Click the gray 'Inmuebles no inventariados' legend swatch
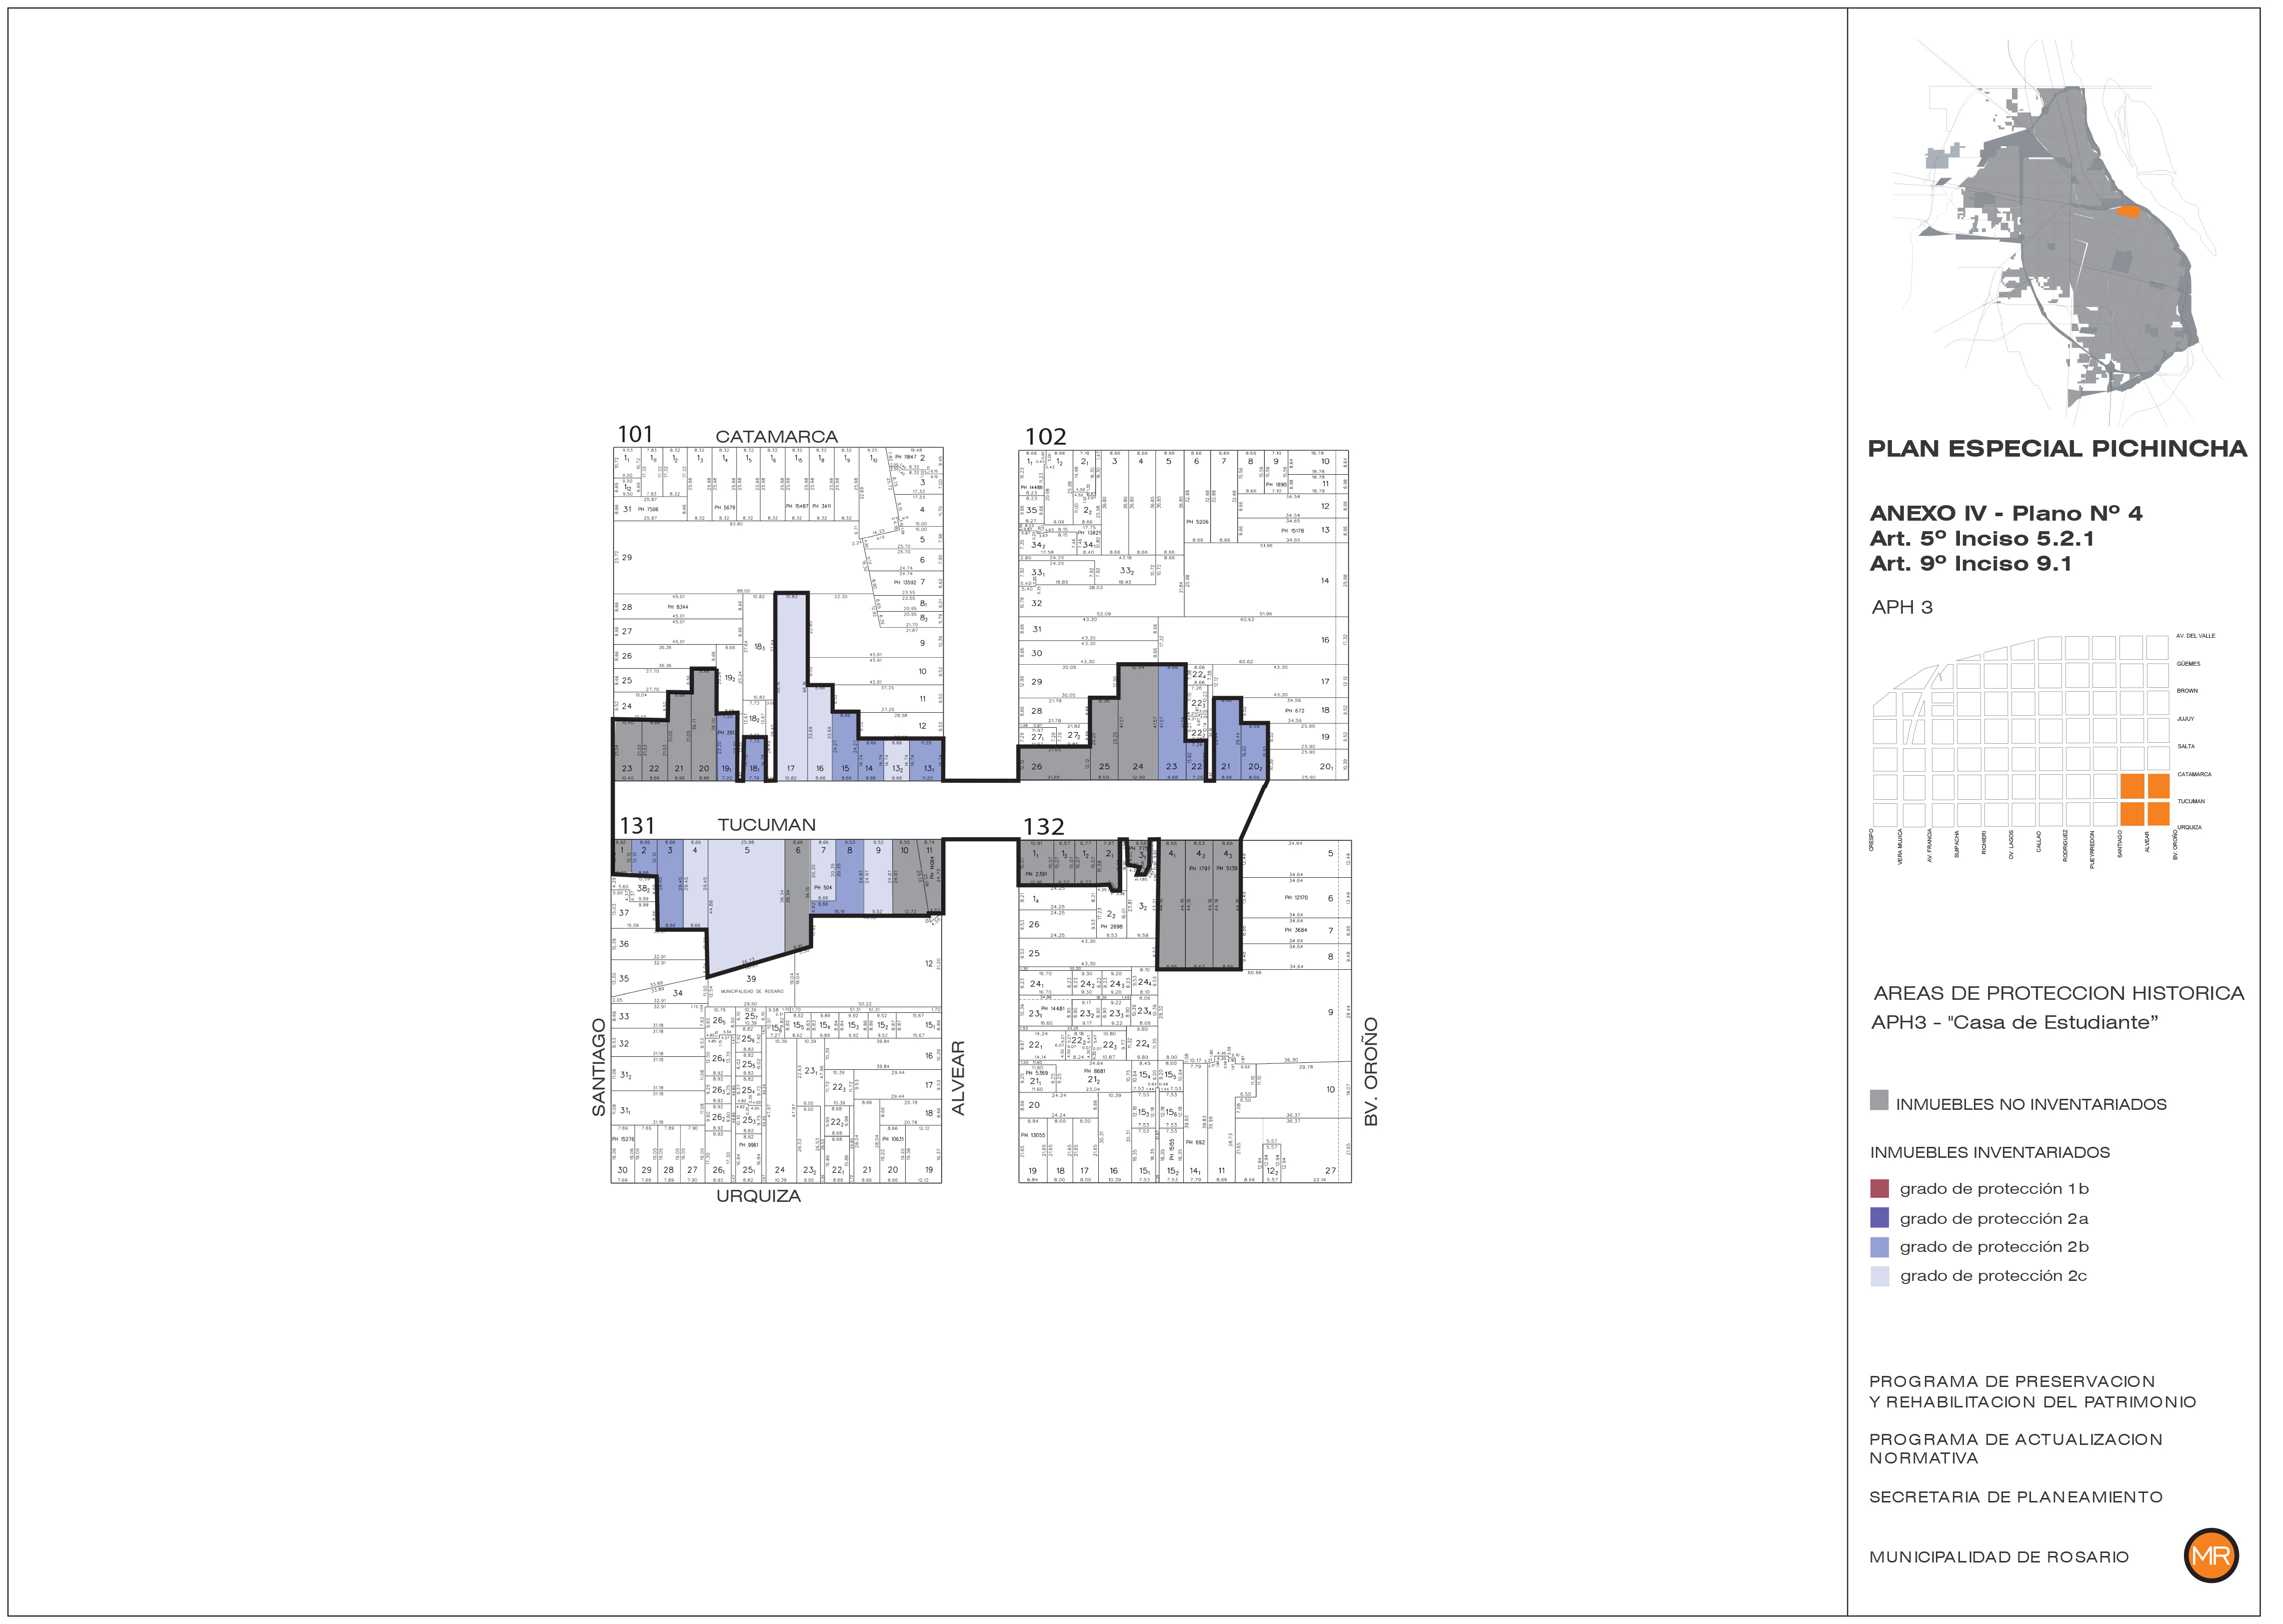Screen dimensions: 2283x1624 click(x=1879, y=1100)
